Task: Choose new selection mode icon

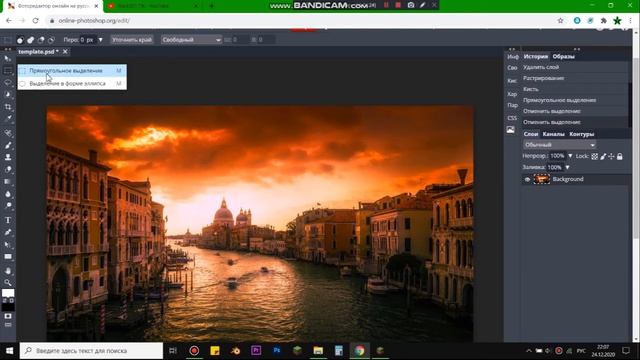Action: [20, 40]
